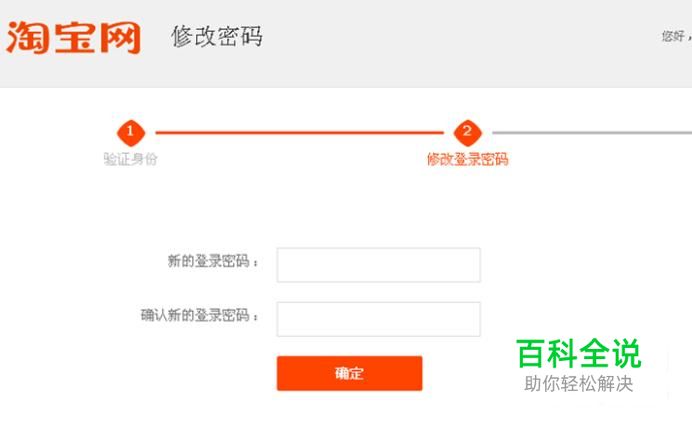Click the 助你轻松解决 watermark subtitle
Viewport: 692px width, 428px height.
coord(578,384)
